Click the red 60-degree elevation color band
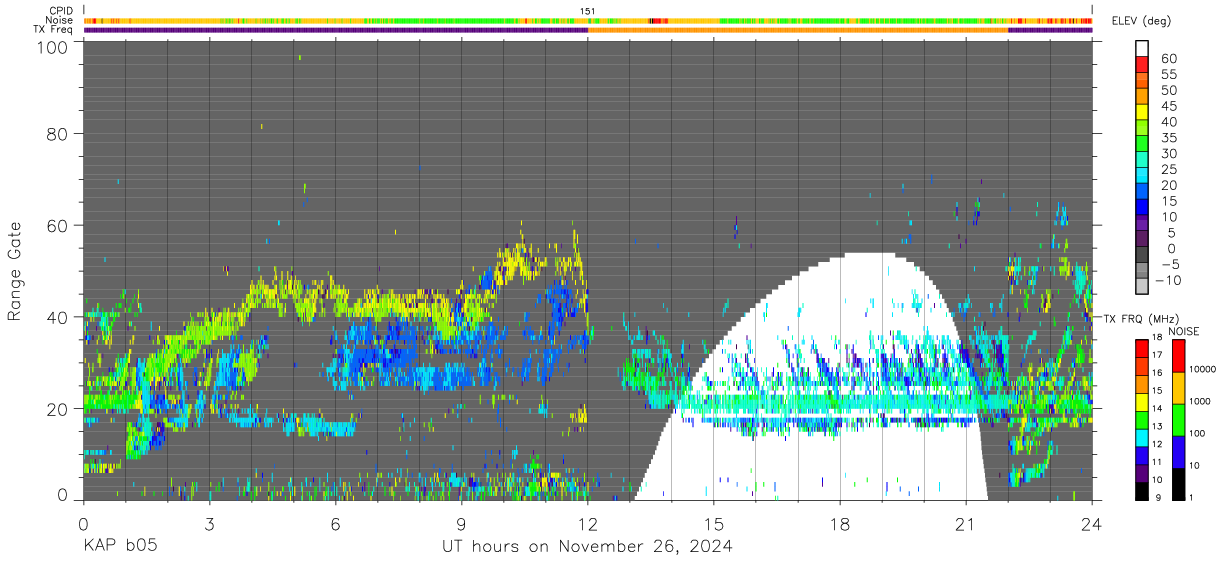 pyautogui.click(x=1142, y=63)
